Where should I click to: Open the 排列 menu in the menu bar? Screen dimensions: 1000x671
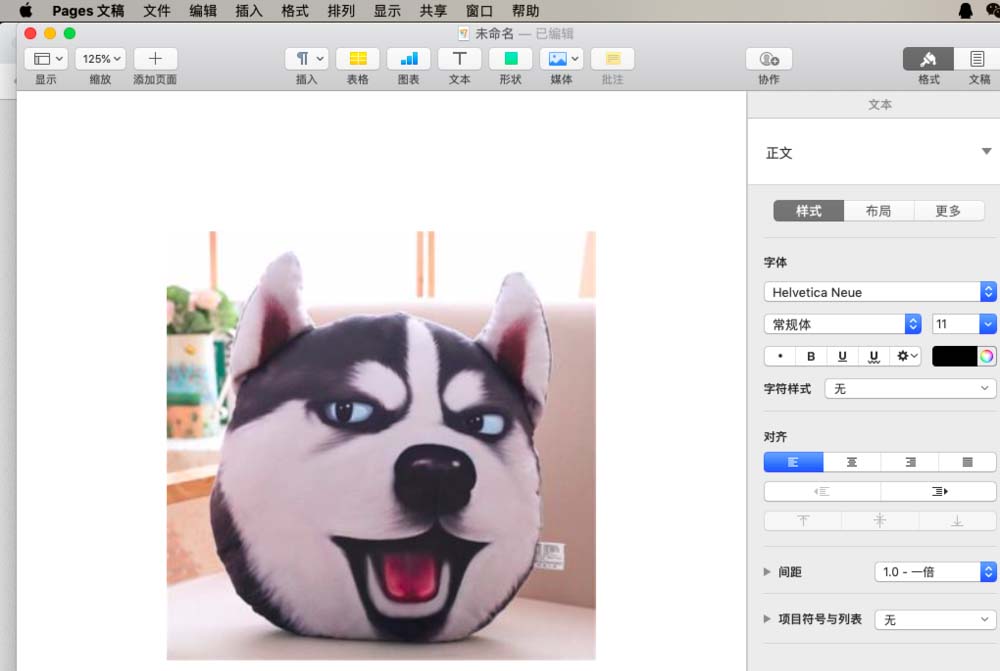341,11
